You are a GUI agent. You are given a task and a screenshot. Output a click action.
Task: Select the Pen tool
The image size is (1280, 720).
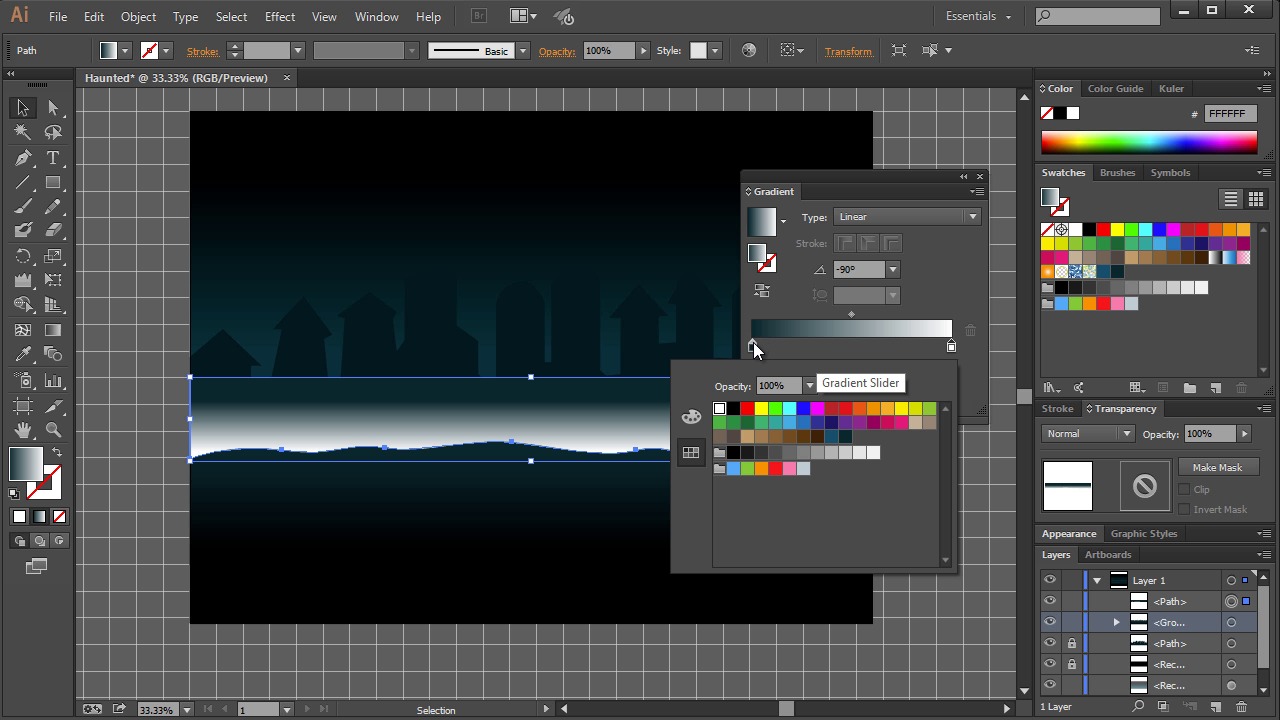pos(23,158)
